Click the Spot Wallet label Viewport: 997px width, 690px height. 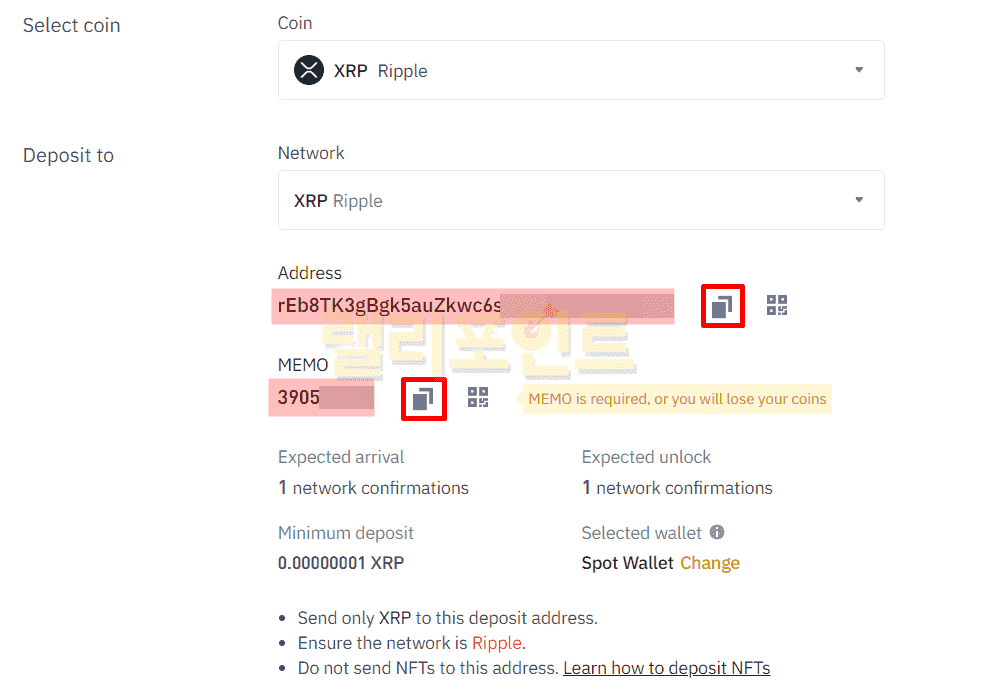(627, 563)
